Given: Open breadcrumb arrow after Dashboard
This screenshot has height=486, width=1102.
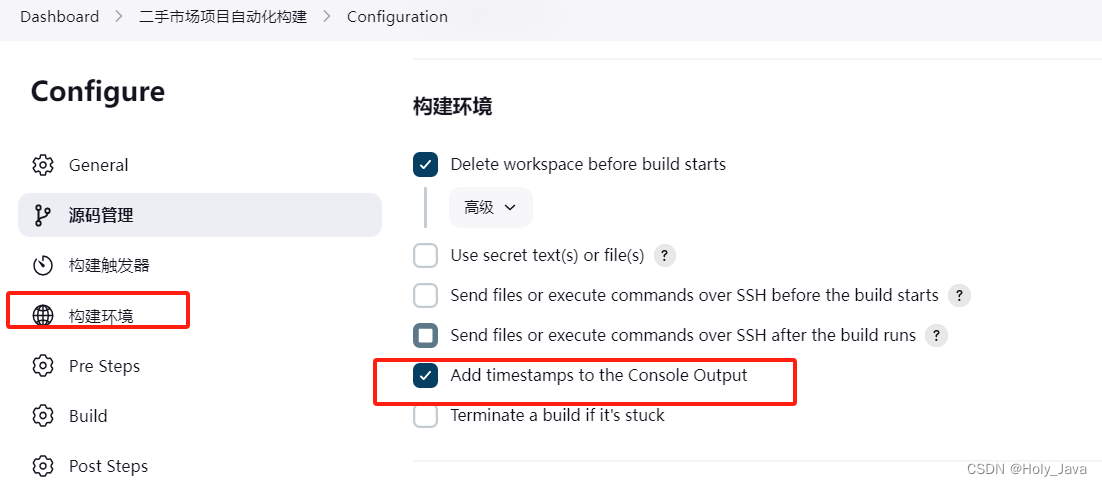Looking at the screenshot, I should tap(119, 17).
